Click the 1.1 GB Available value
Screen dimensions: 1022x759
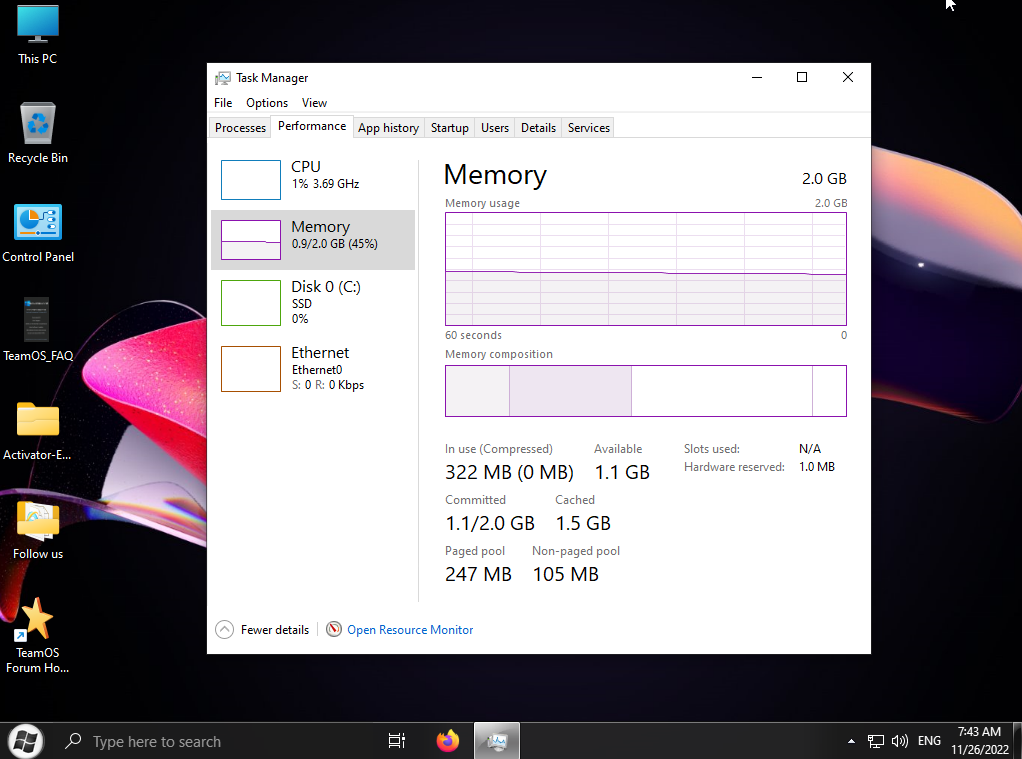coord(622,472)
